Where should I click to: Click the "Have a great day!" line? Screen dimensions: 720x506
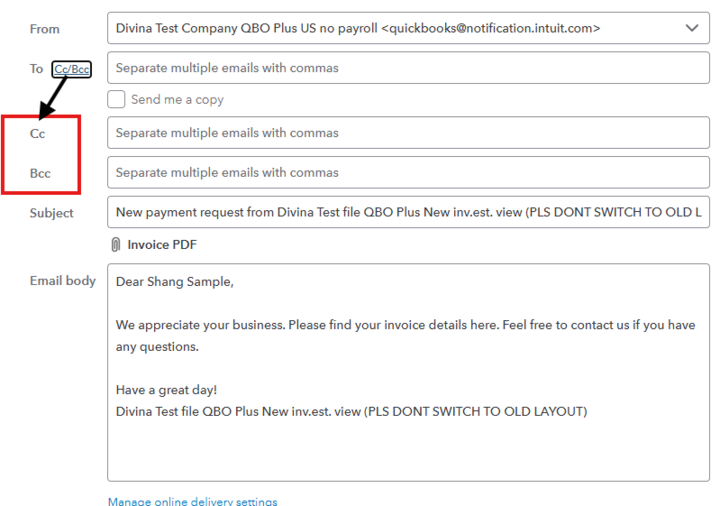166,390
